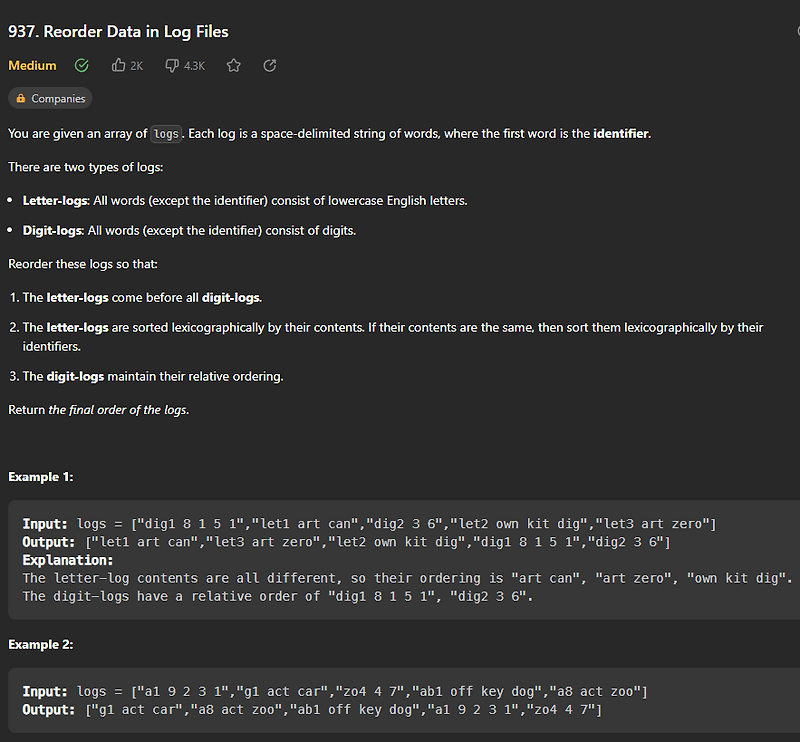800x742 pixels.
Task: Click the Example 1 heading
Action: (x=40, y=477)
